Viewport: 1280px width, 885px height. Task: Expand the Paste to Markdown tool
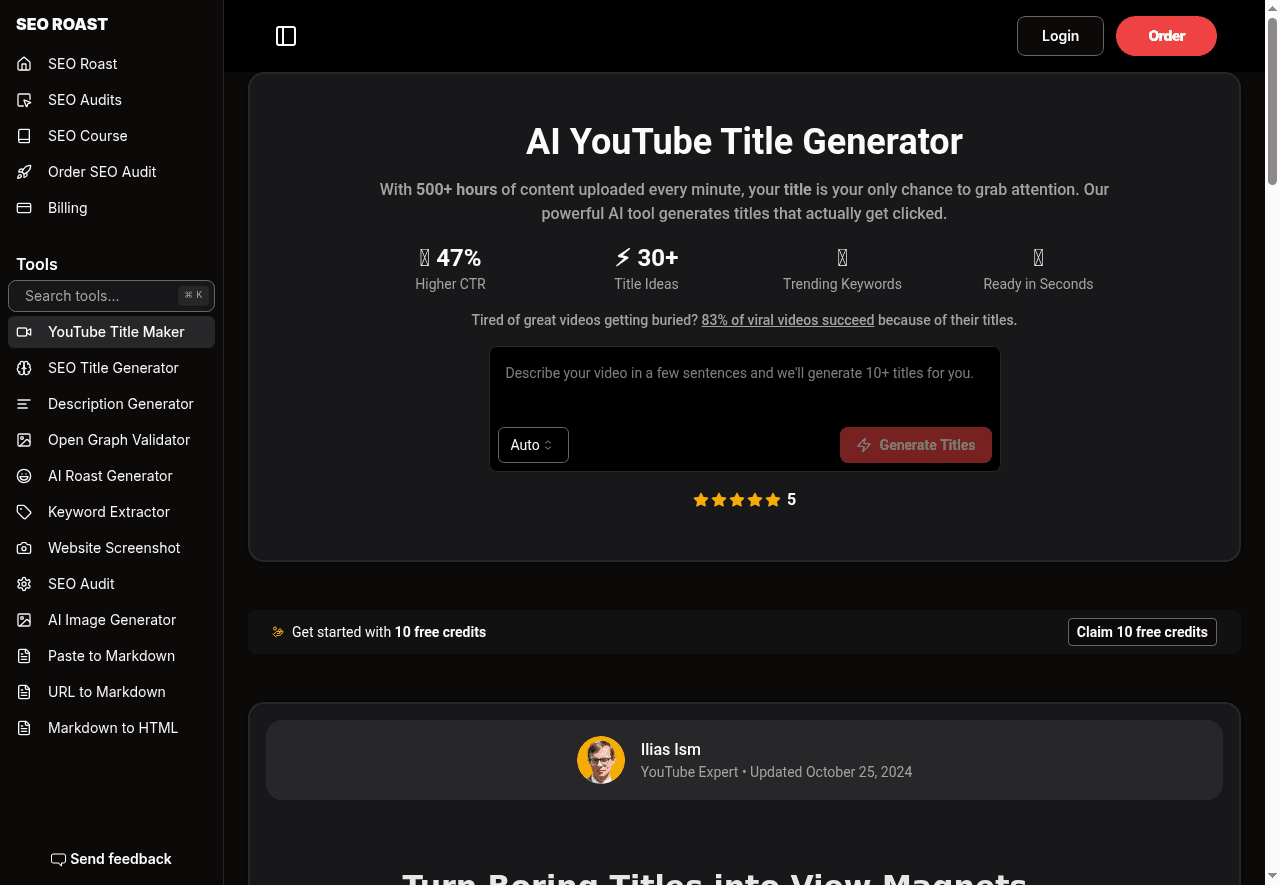click(x=111, y=656)
